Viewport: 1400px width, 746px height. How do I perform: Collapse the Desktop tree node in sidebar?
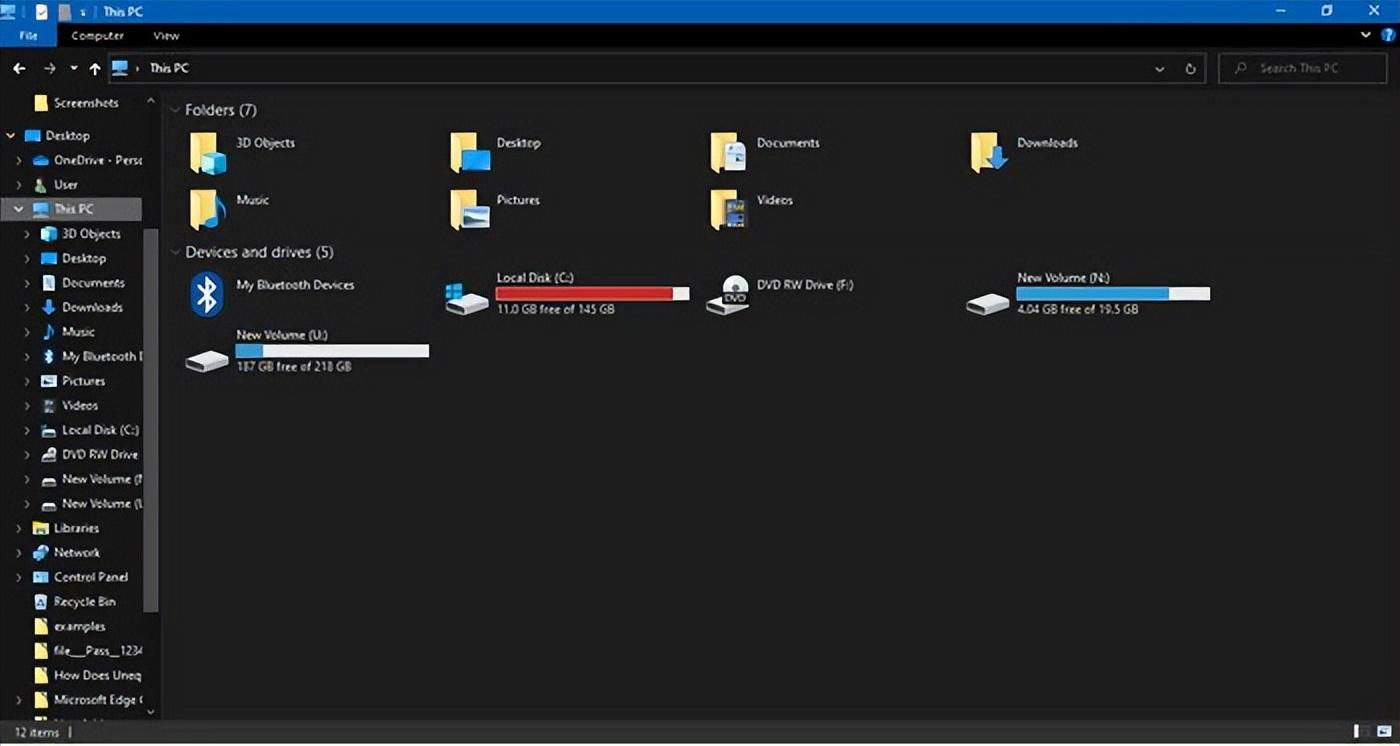click(x=11, y=136)
